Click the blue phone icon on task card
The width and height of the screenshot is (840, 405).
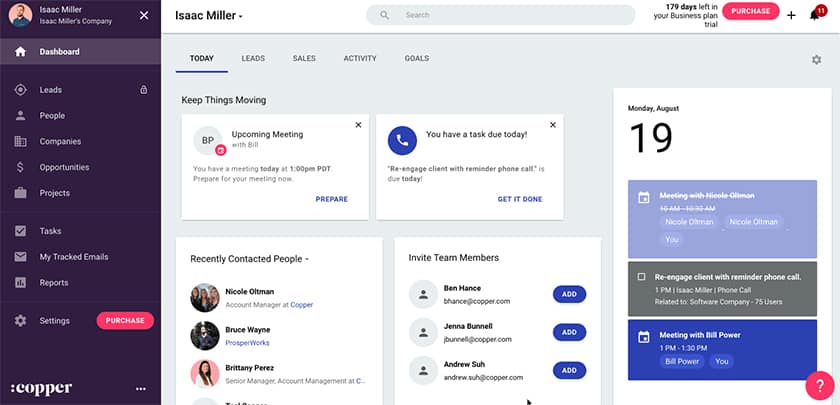tap(402, 141)
